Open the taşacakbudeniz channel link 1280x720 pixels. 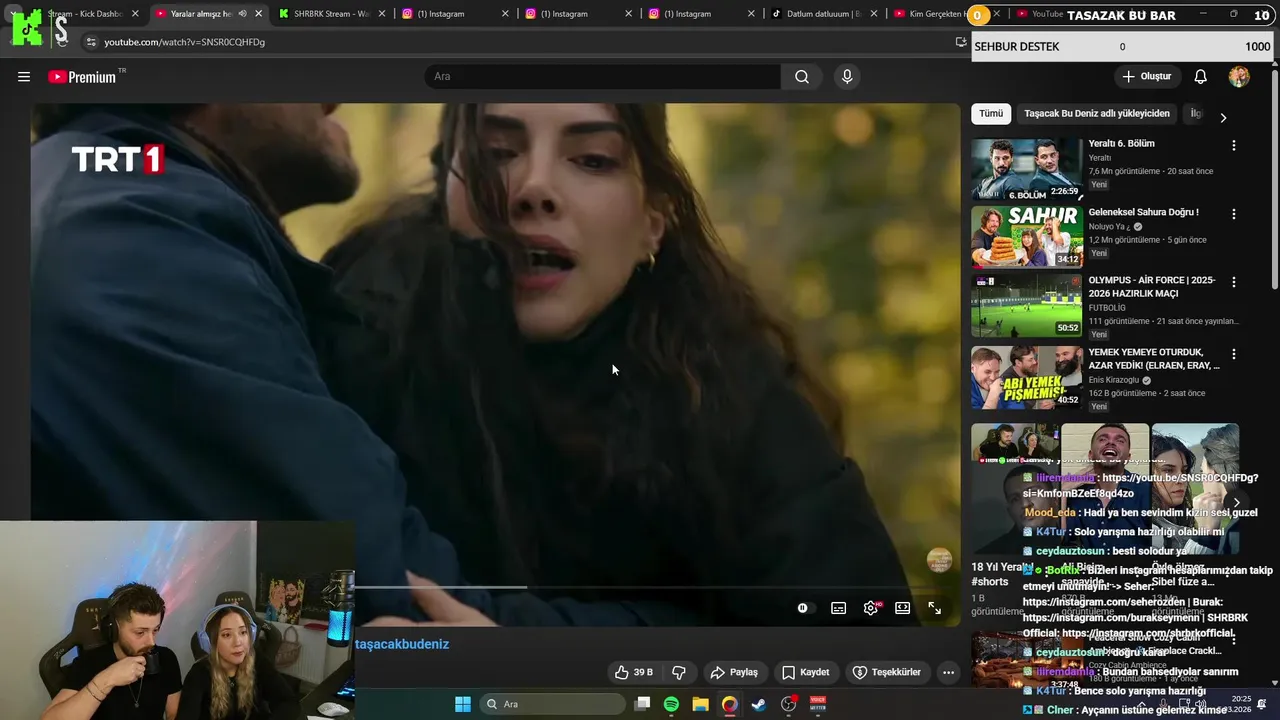tap(402, 644)
